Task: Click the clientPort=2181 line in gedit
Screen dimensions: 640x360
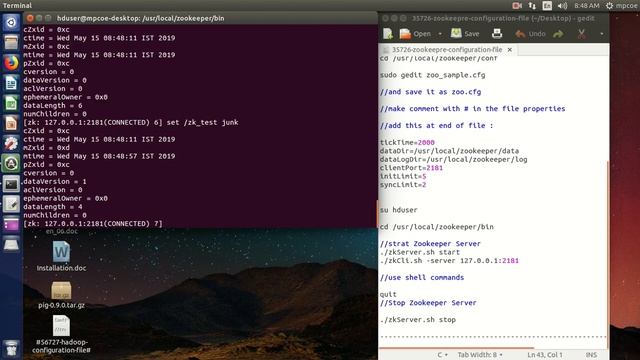Action: [411, 168]
